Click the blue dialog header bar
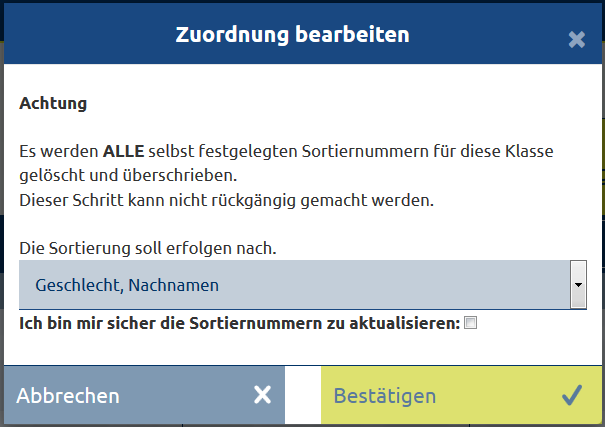 [x=303, y=34]
